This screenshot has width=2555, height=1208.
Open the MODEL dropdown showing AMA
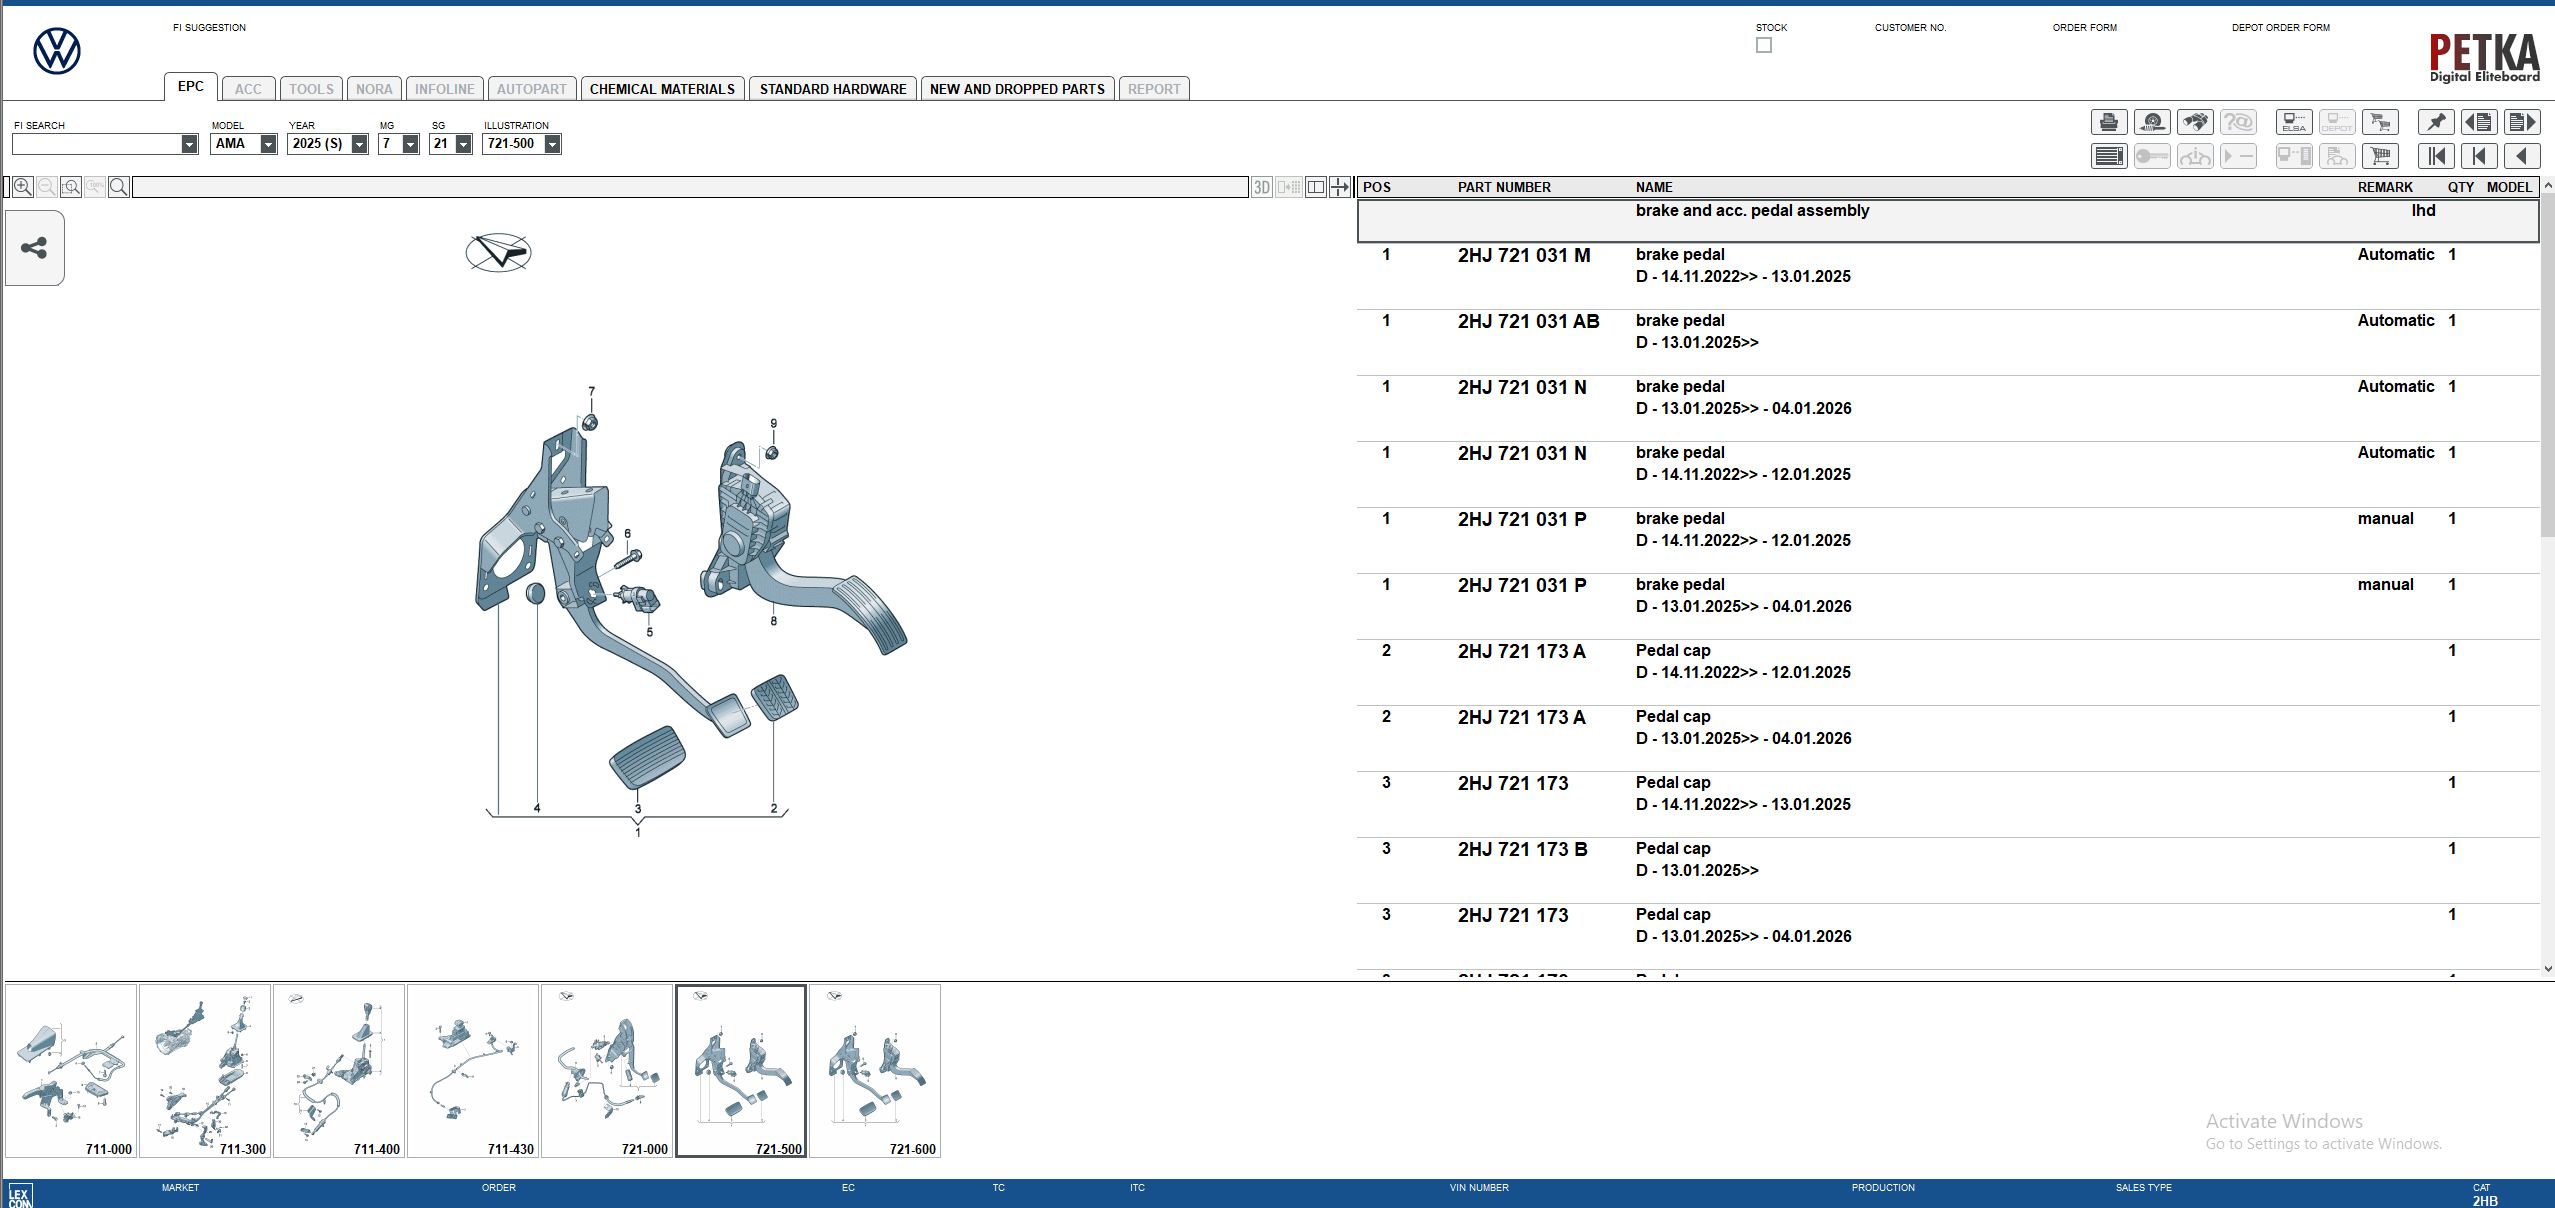[x=267, y=143]
